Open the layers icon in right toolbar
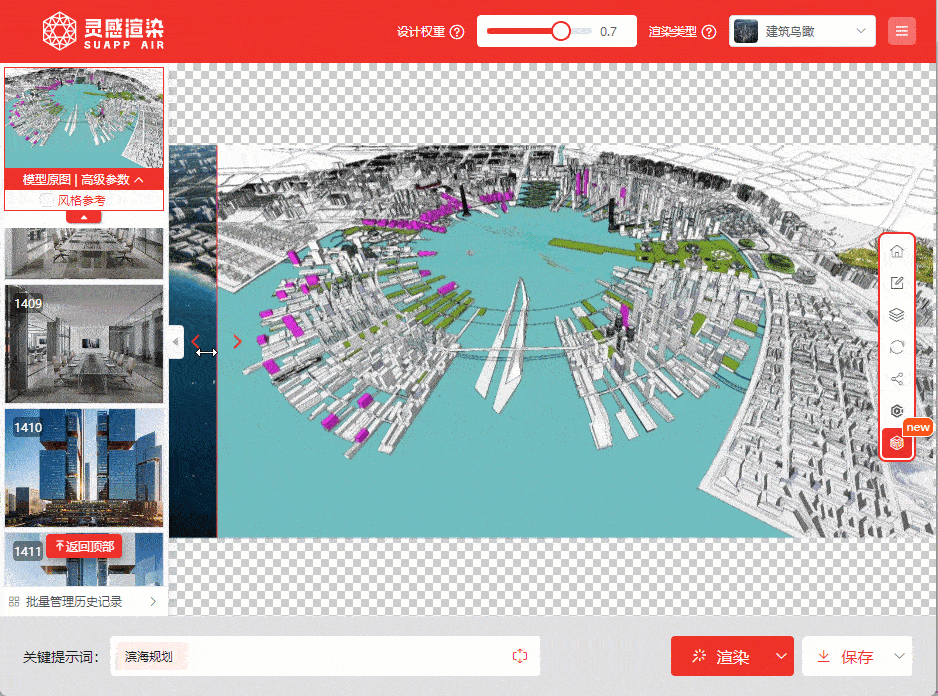 (x=897, y=315)
